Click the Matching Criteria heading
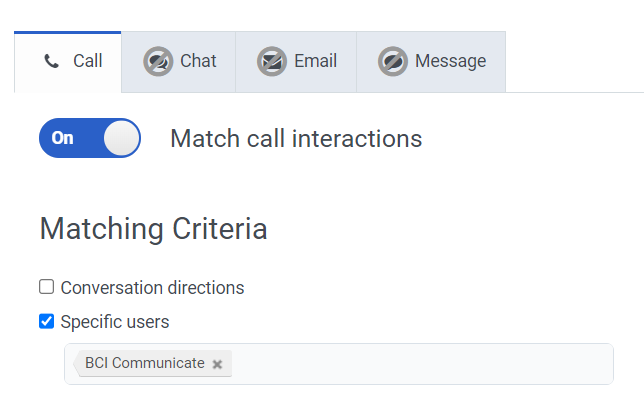 (x=153, y=229)
